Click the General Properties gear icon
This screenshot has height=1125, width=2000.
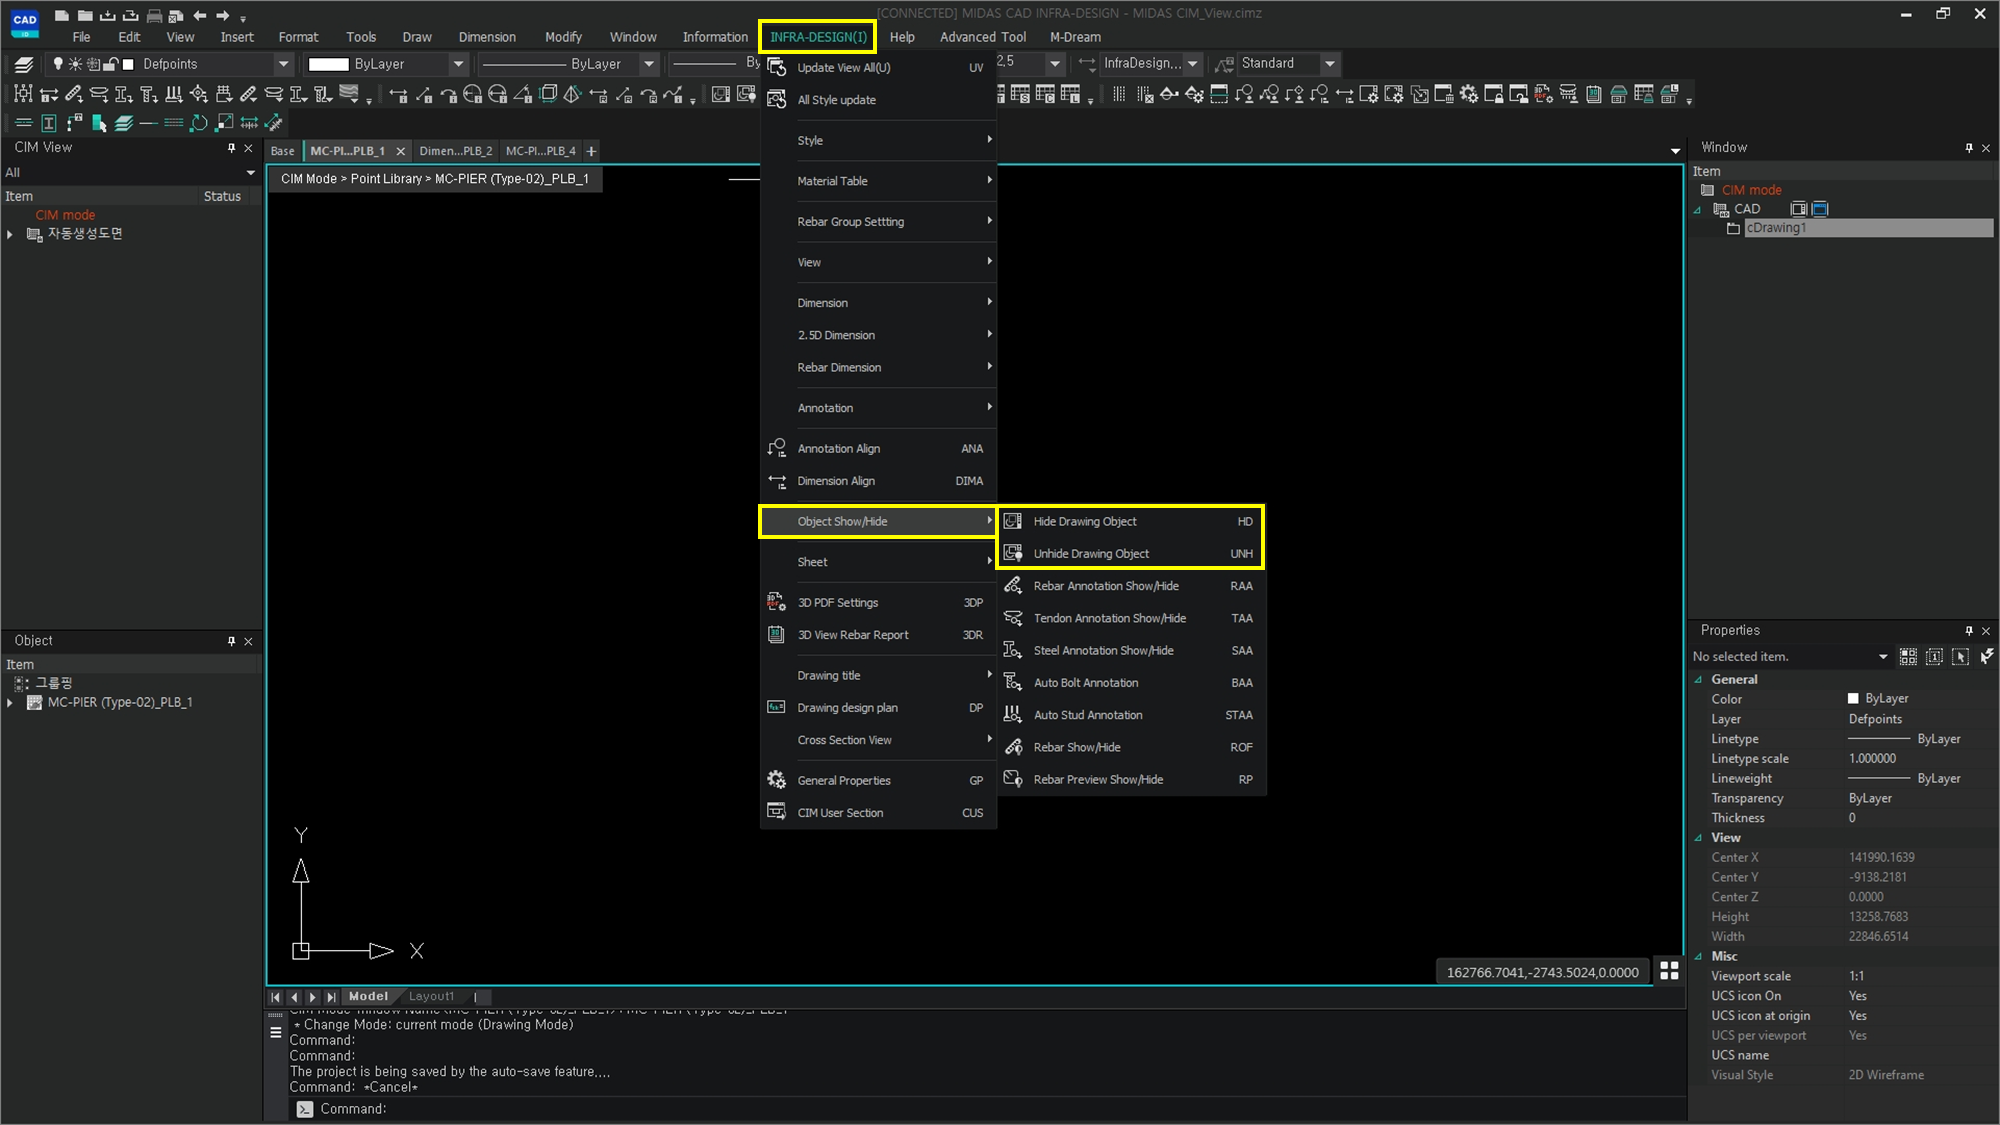(776, 780)
